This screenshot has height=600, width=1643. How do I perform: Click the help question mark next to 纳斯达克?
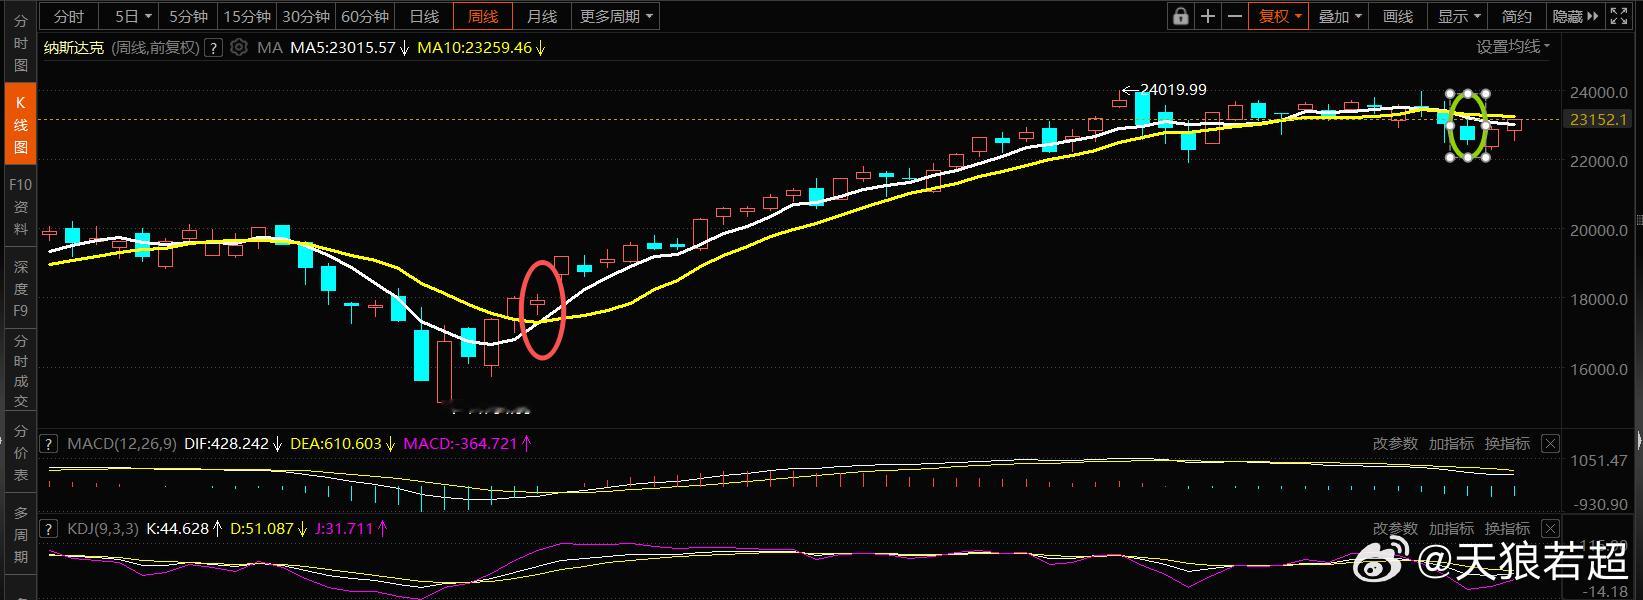(213, 47)
